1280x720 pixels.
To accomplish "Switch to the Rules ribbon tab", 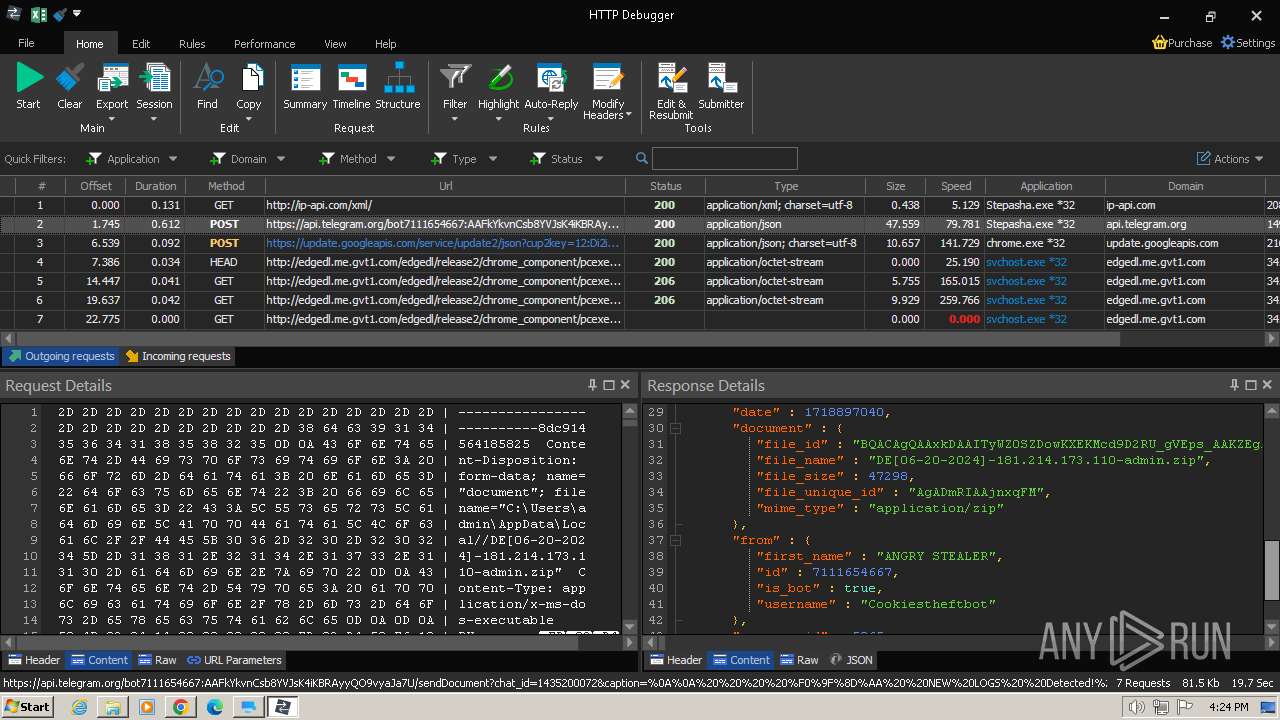I will [x=192, y=44].
